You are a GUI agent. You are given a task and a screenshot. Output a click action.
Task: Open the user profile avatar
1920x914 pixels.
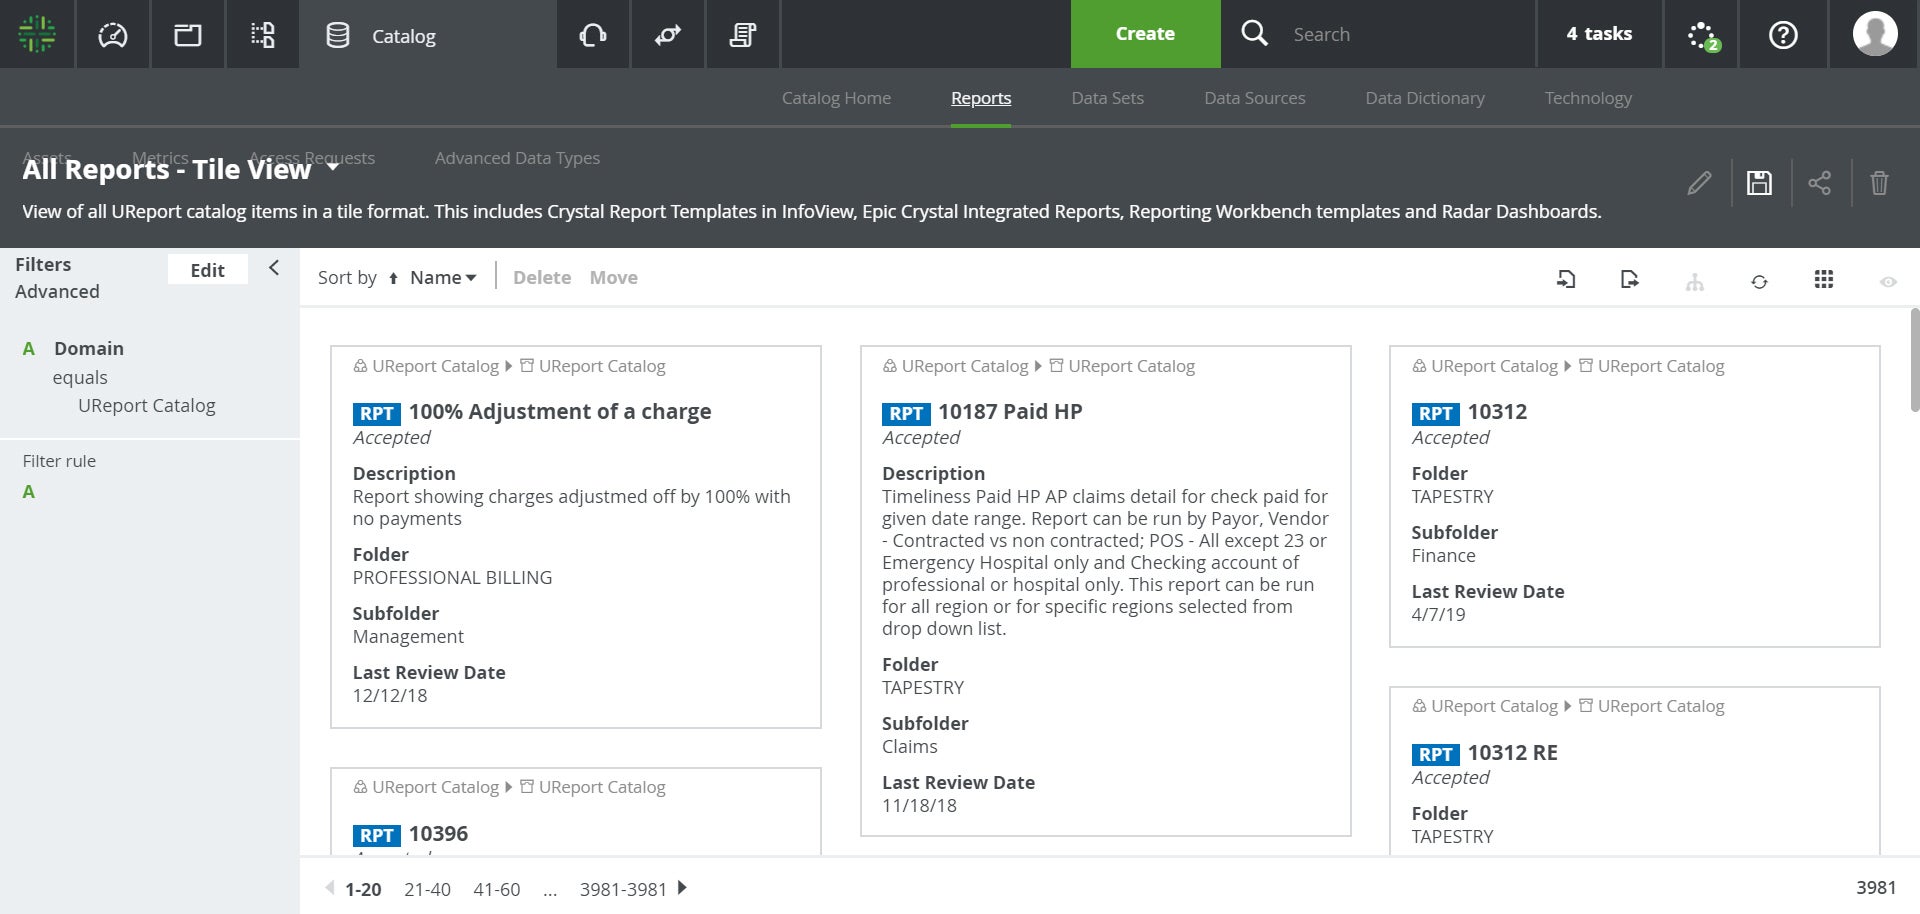(1875, 34)
